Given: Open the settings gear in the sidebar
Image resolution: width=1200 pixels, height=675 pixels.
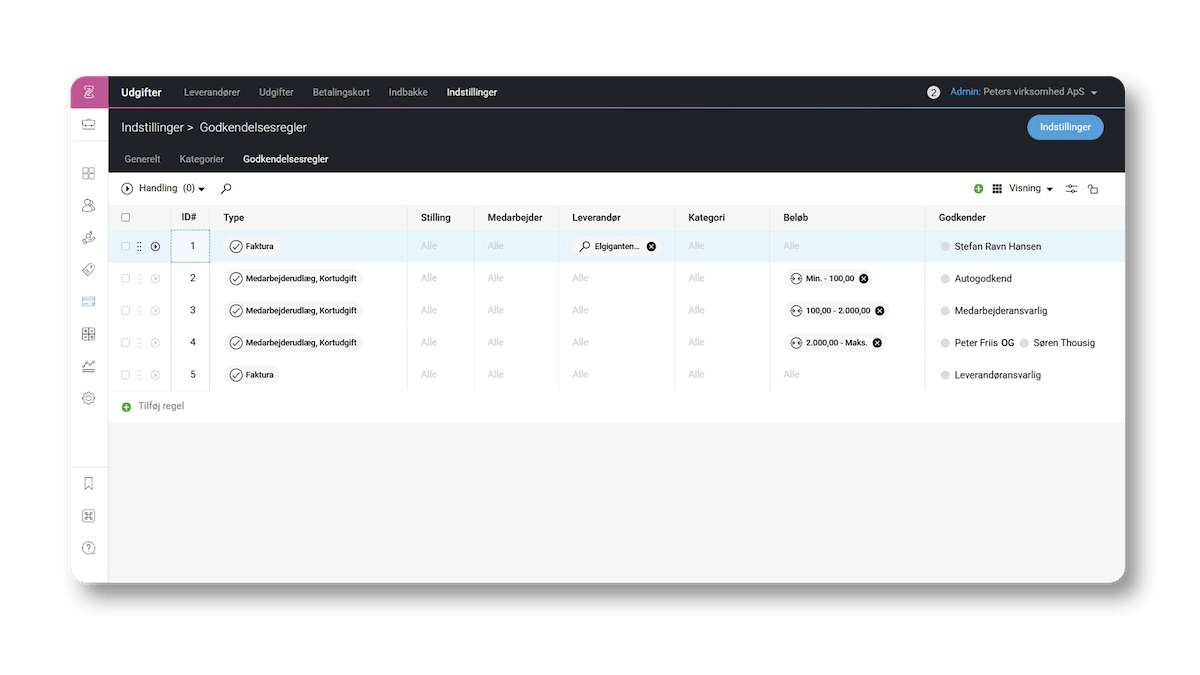Looking at the screenshot, I should click(88, 398).
